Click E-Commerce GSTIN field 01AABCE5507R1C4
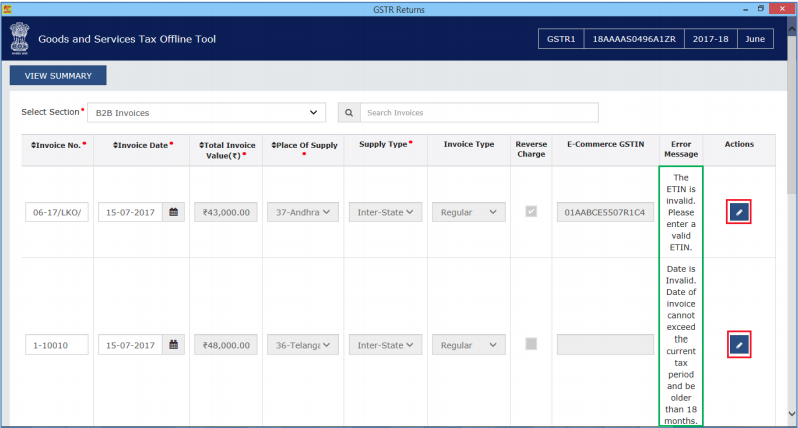The width and height of the screenshot is (798, 428). (605, 212)
